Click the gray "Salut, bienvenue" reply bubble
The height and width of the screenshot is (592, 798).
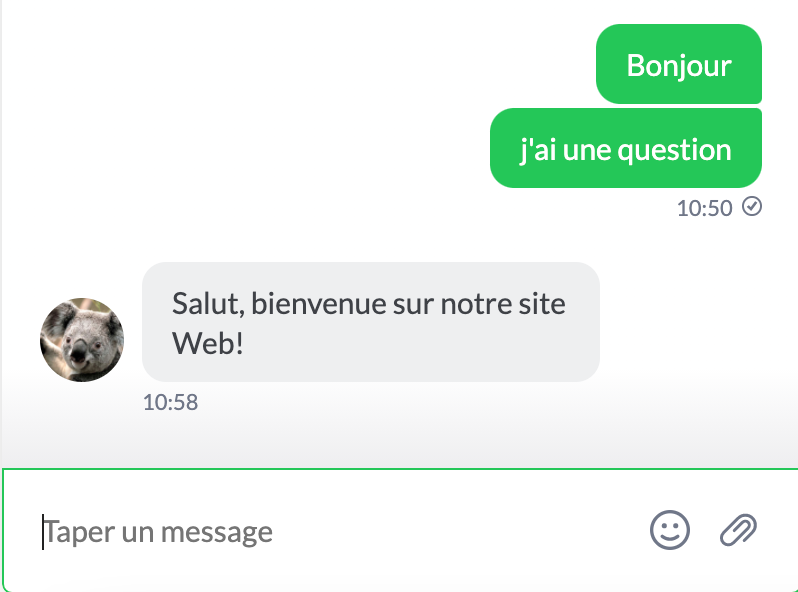click(370, 322)
